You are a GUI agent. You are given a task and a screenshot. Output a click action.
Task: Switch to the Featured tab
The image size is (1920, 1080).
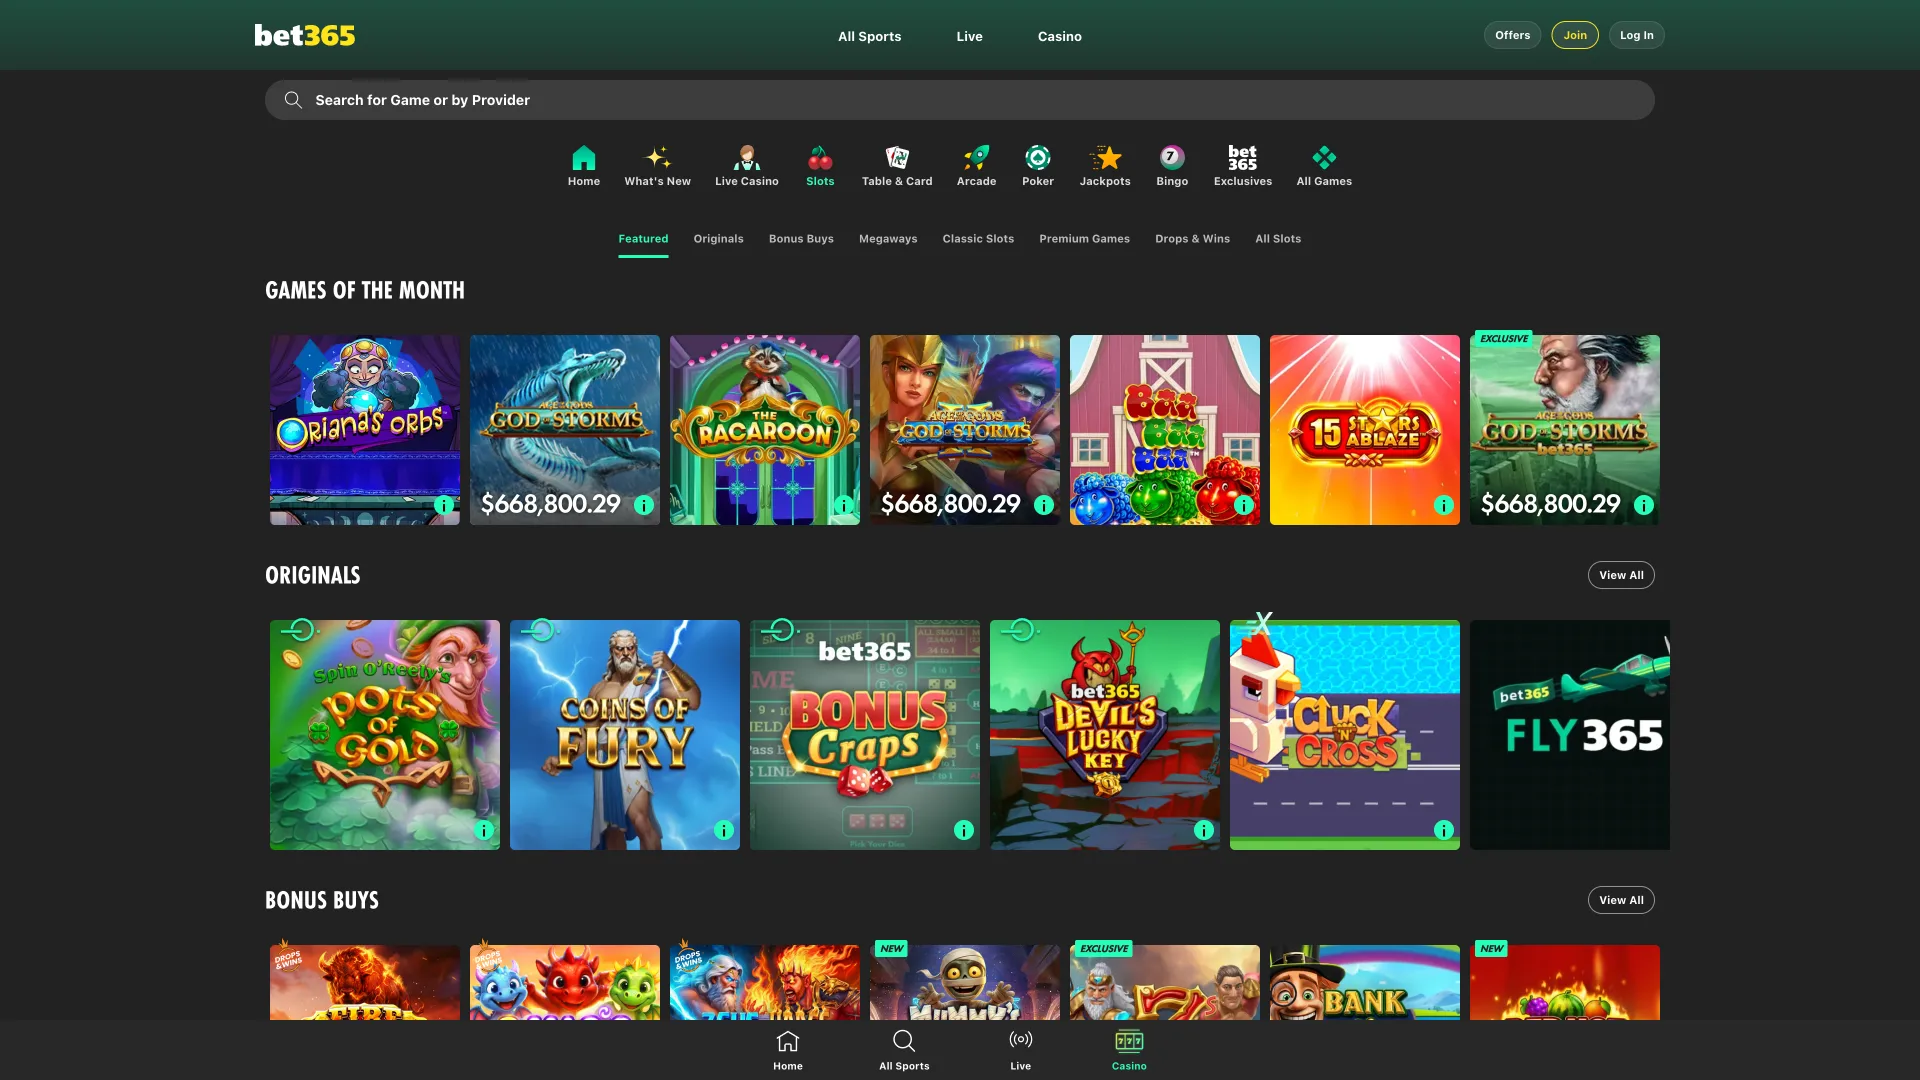(643, 239)
